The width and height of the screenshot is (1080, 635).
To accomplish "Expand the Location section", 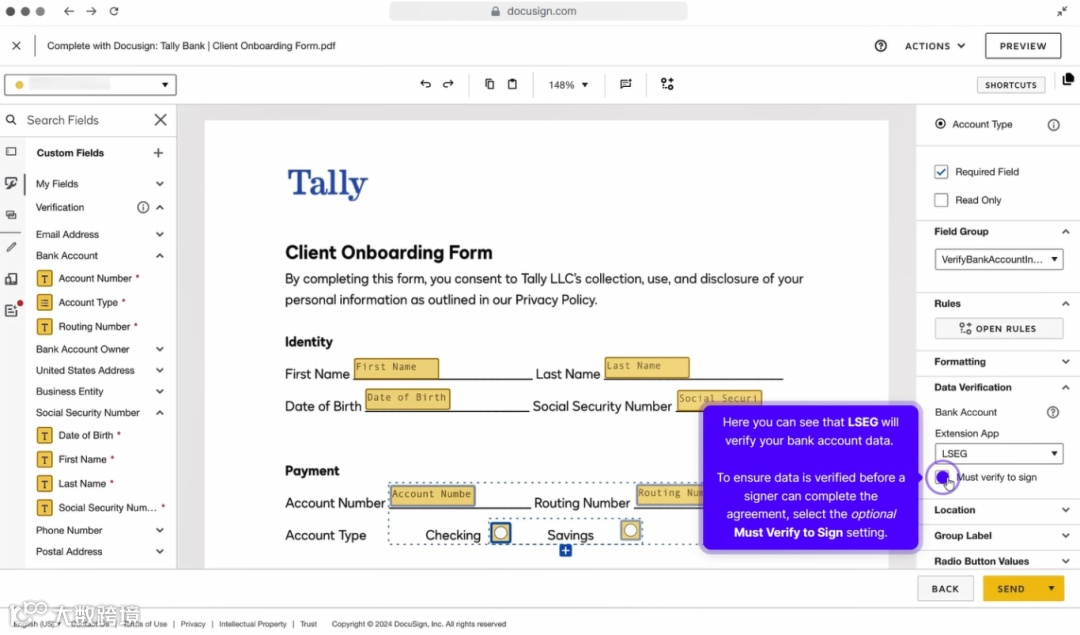I will tap(1066, 510).
